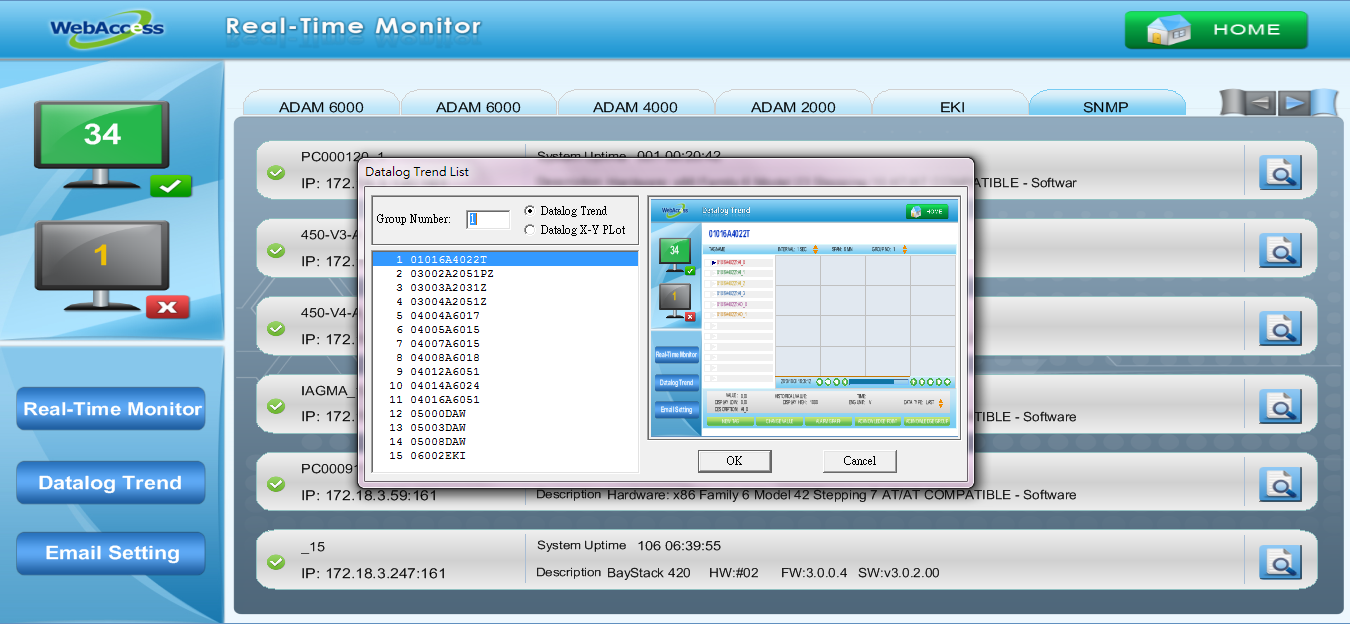The width and height of the screenshot is (1350, 624).
Task: Show more tabs with blue right arrow
Action: [x=1295, y=102]
